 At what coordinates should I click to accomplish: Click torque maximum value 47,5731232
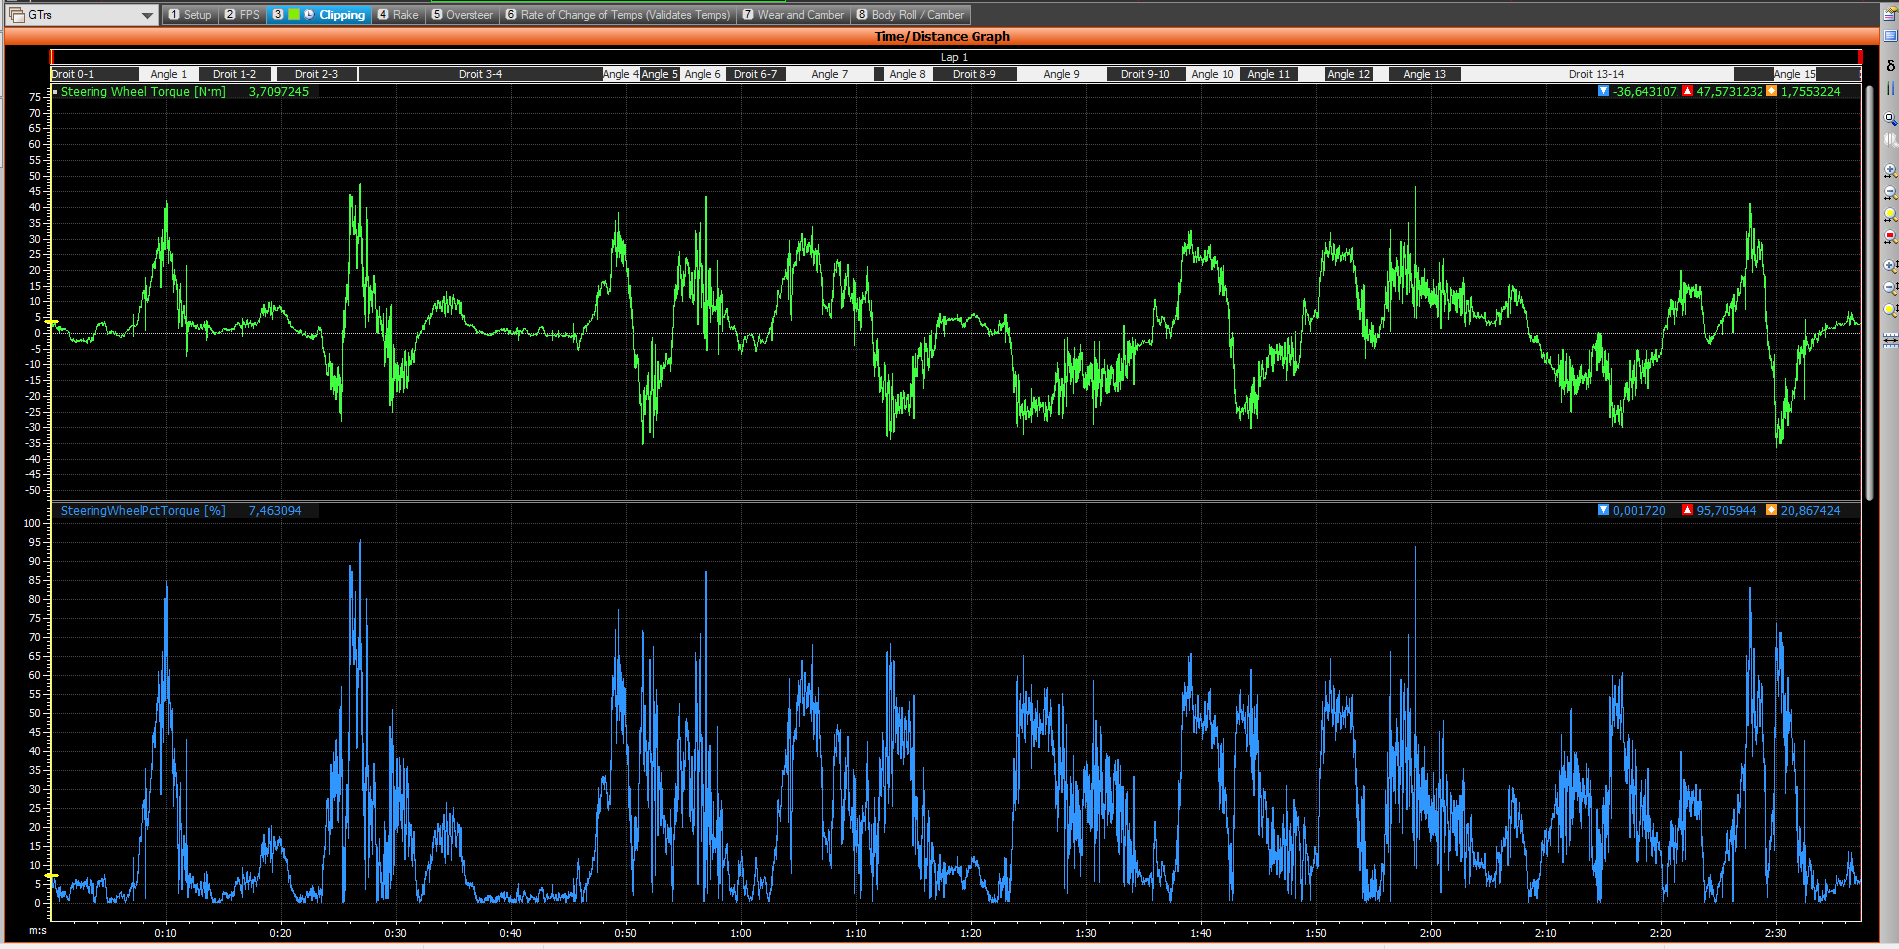click(1729, 91)
